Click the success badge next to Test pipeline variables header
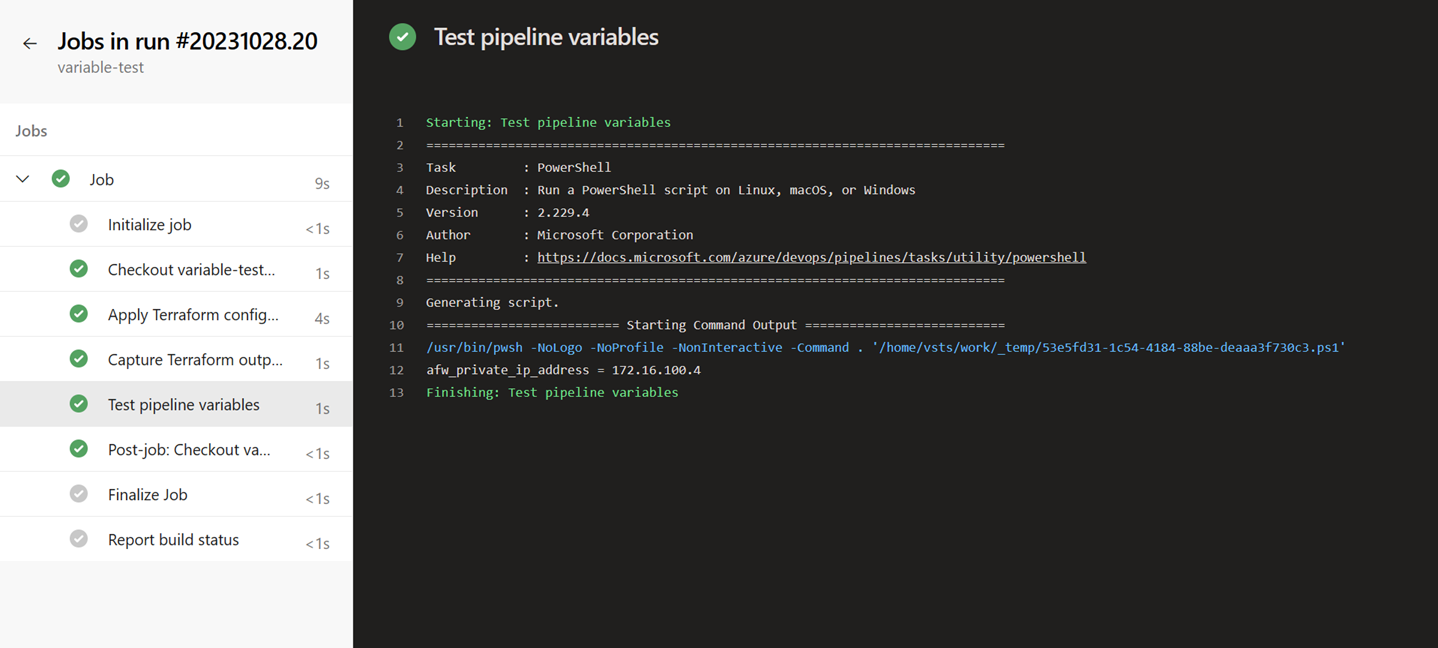The height and width of the screenshot is (648, 1438). (x=401, y=36)
